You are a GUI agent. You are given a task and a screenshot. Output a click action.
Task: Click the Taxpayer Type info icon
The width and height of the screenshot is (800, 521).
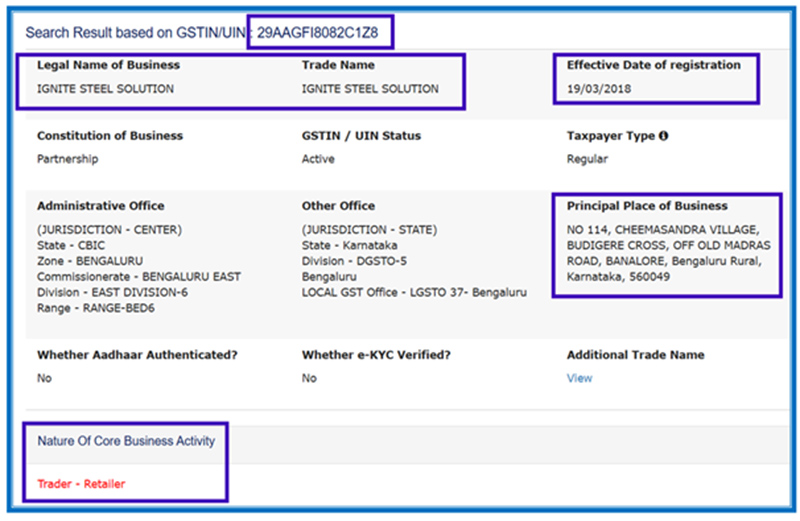click(664, 136)
